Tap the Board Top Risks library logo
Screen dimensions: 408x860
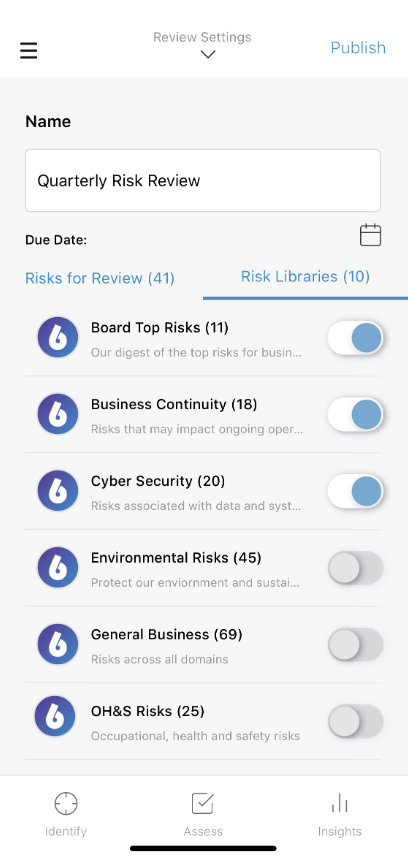[x=58, y=337]
